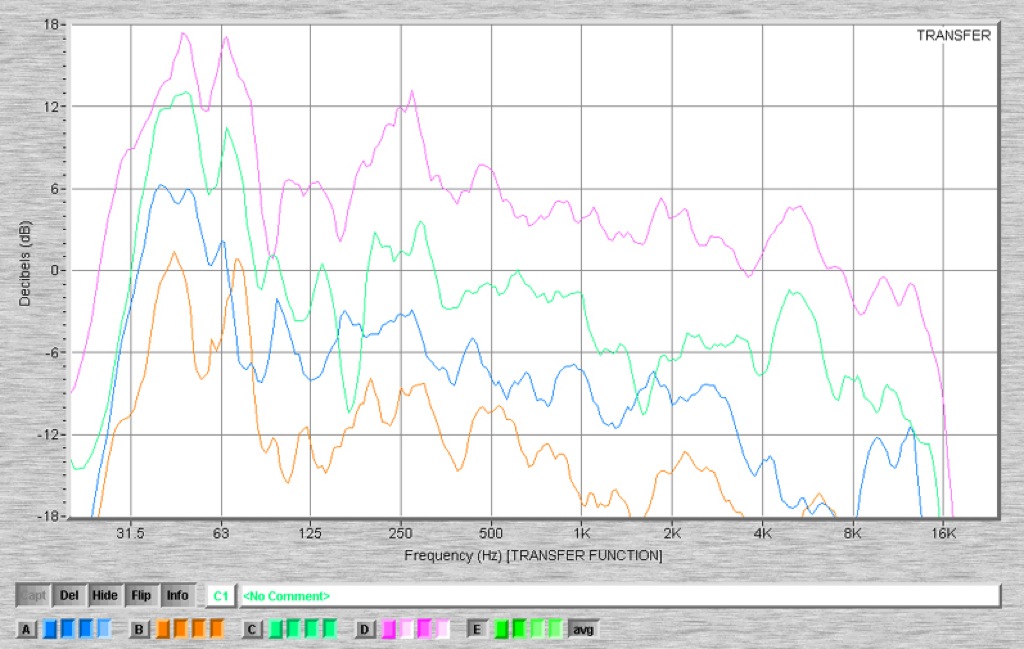
Task: Select the first orange slot in bank B
Action: [x=165, y=629]
